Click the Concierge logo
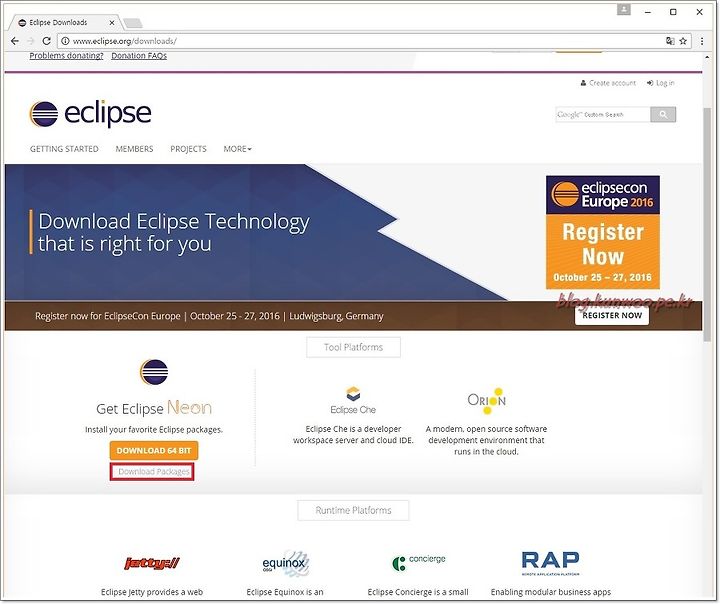 click(418, 562)
